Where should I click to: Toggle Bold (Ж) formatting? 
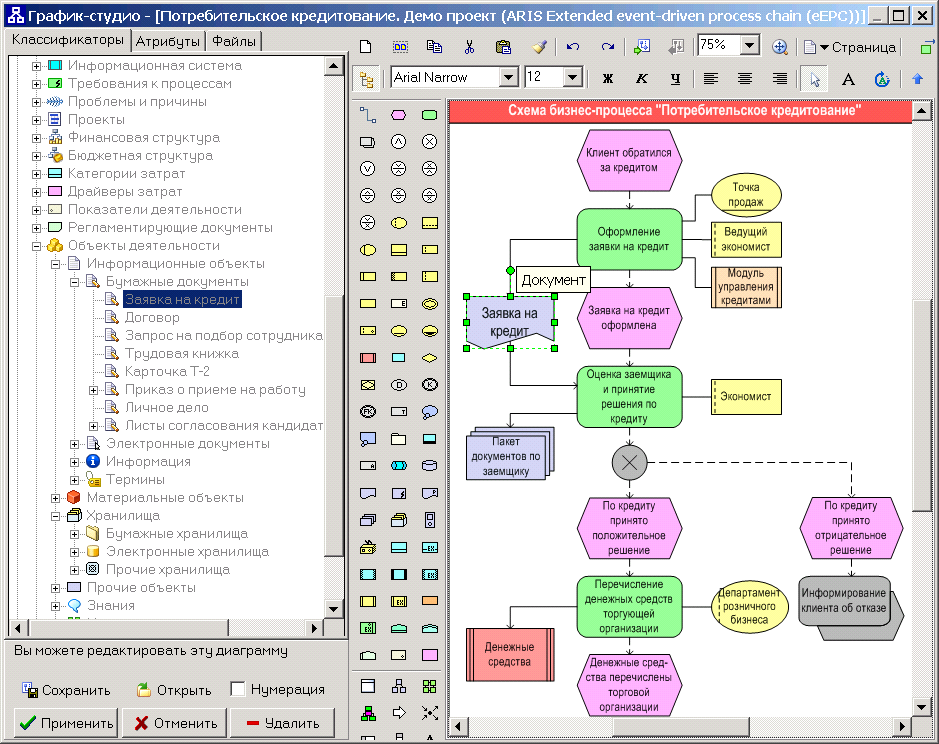(608, 78)
